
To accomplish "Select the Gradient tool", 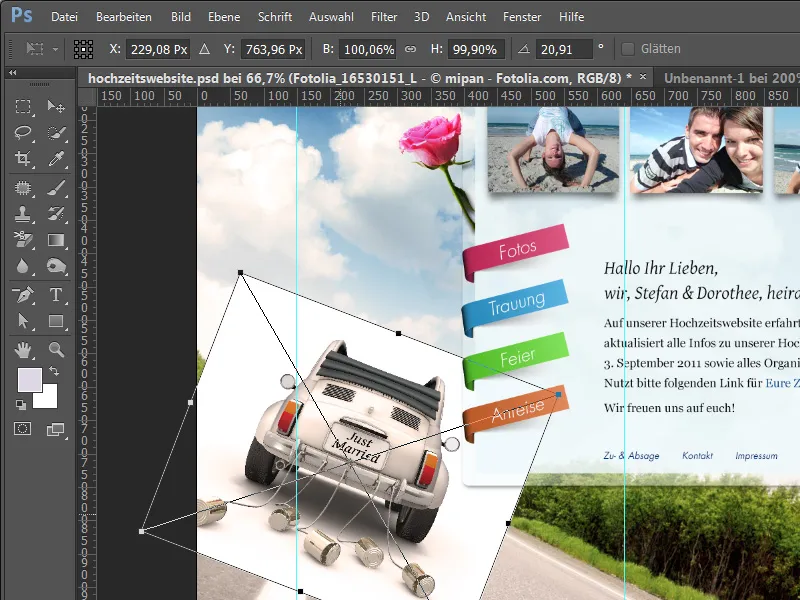I will coord(56,240).
